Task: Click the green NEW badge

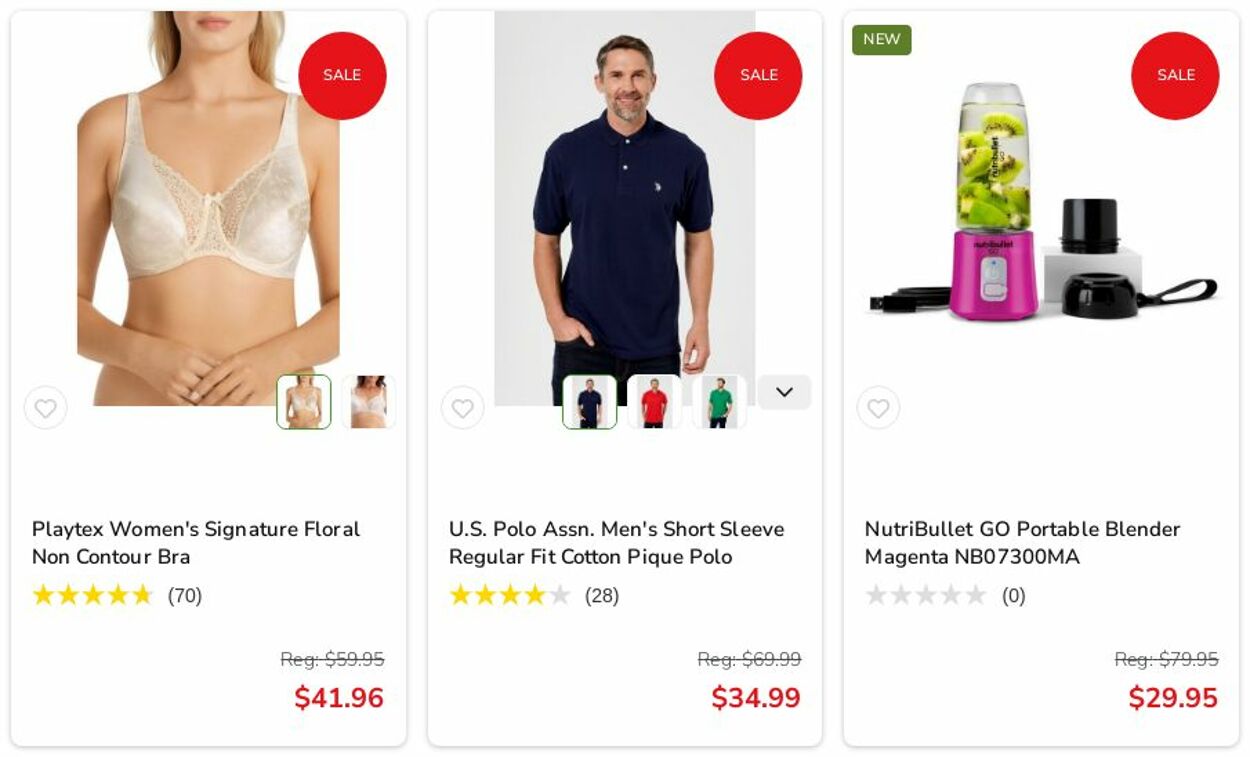Action: (882, 40)
